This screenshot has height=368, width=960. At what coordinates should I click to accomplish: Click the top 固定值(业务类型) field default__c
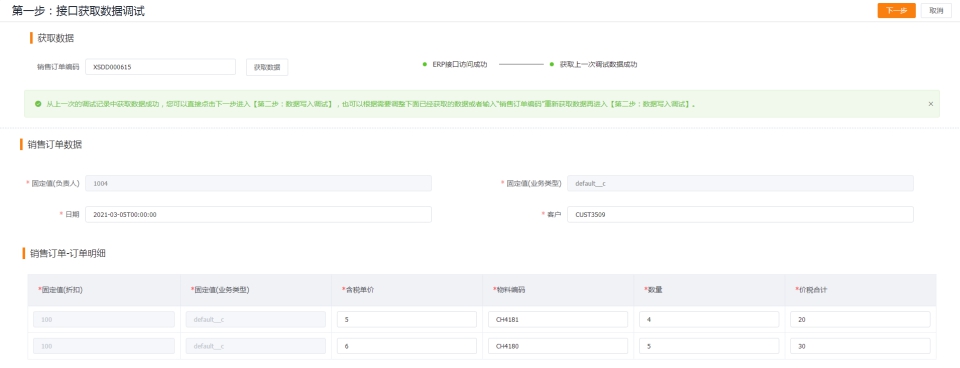click(740, 183)
